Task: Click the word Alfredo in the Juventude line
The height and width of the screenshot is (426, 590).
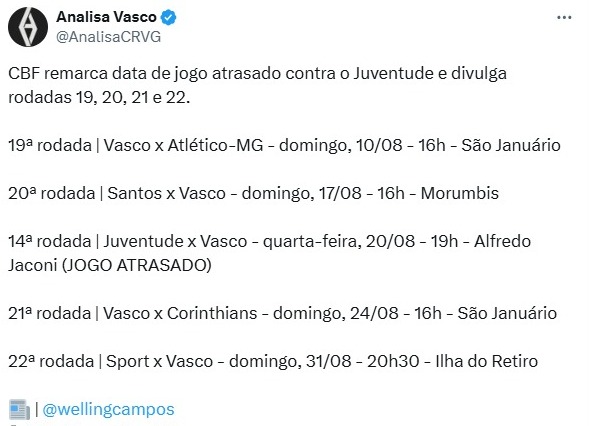Action: coord(502,241)
